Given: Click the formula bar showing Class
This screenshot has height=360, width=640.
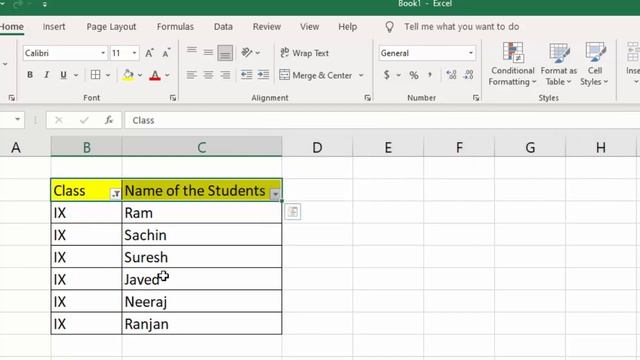Looking at the screenshot, I should 382,120.
